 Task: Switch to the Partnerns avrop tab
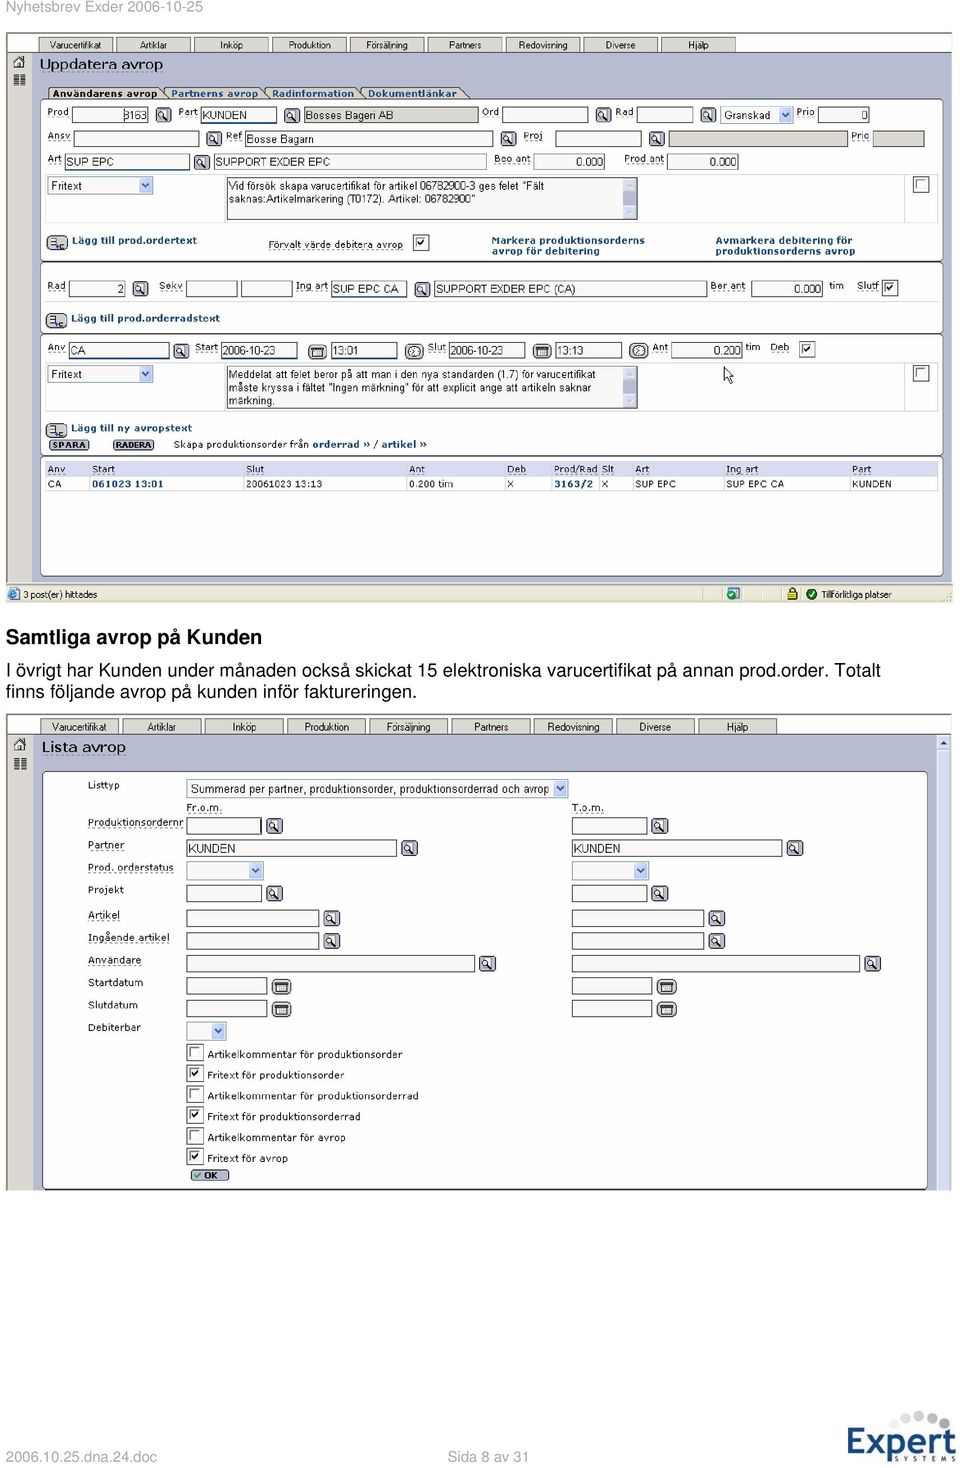pos(214,94)
